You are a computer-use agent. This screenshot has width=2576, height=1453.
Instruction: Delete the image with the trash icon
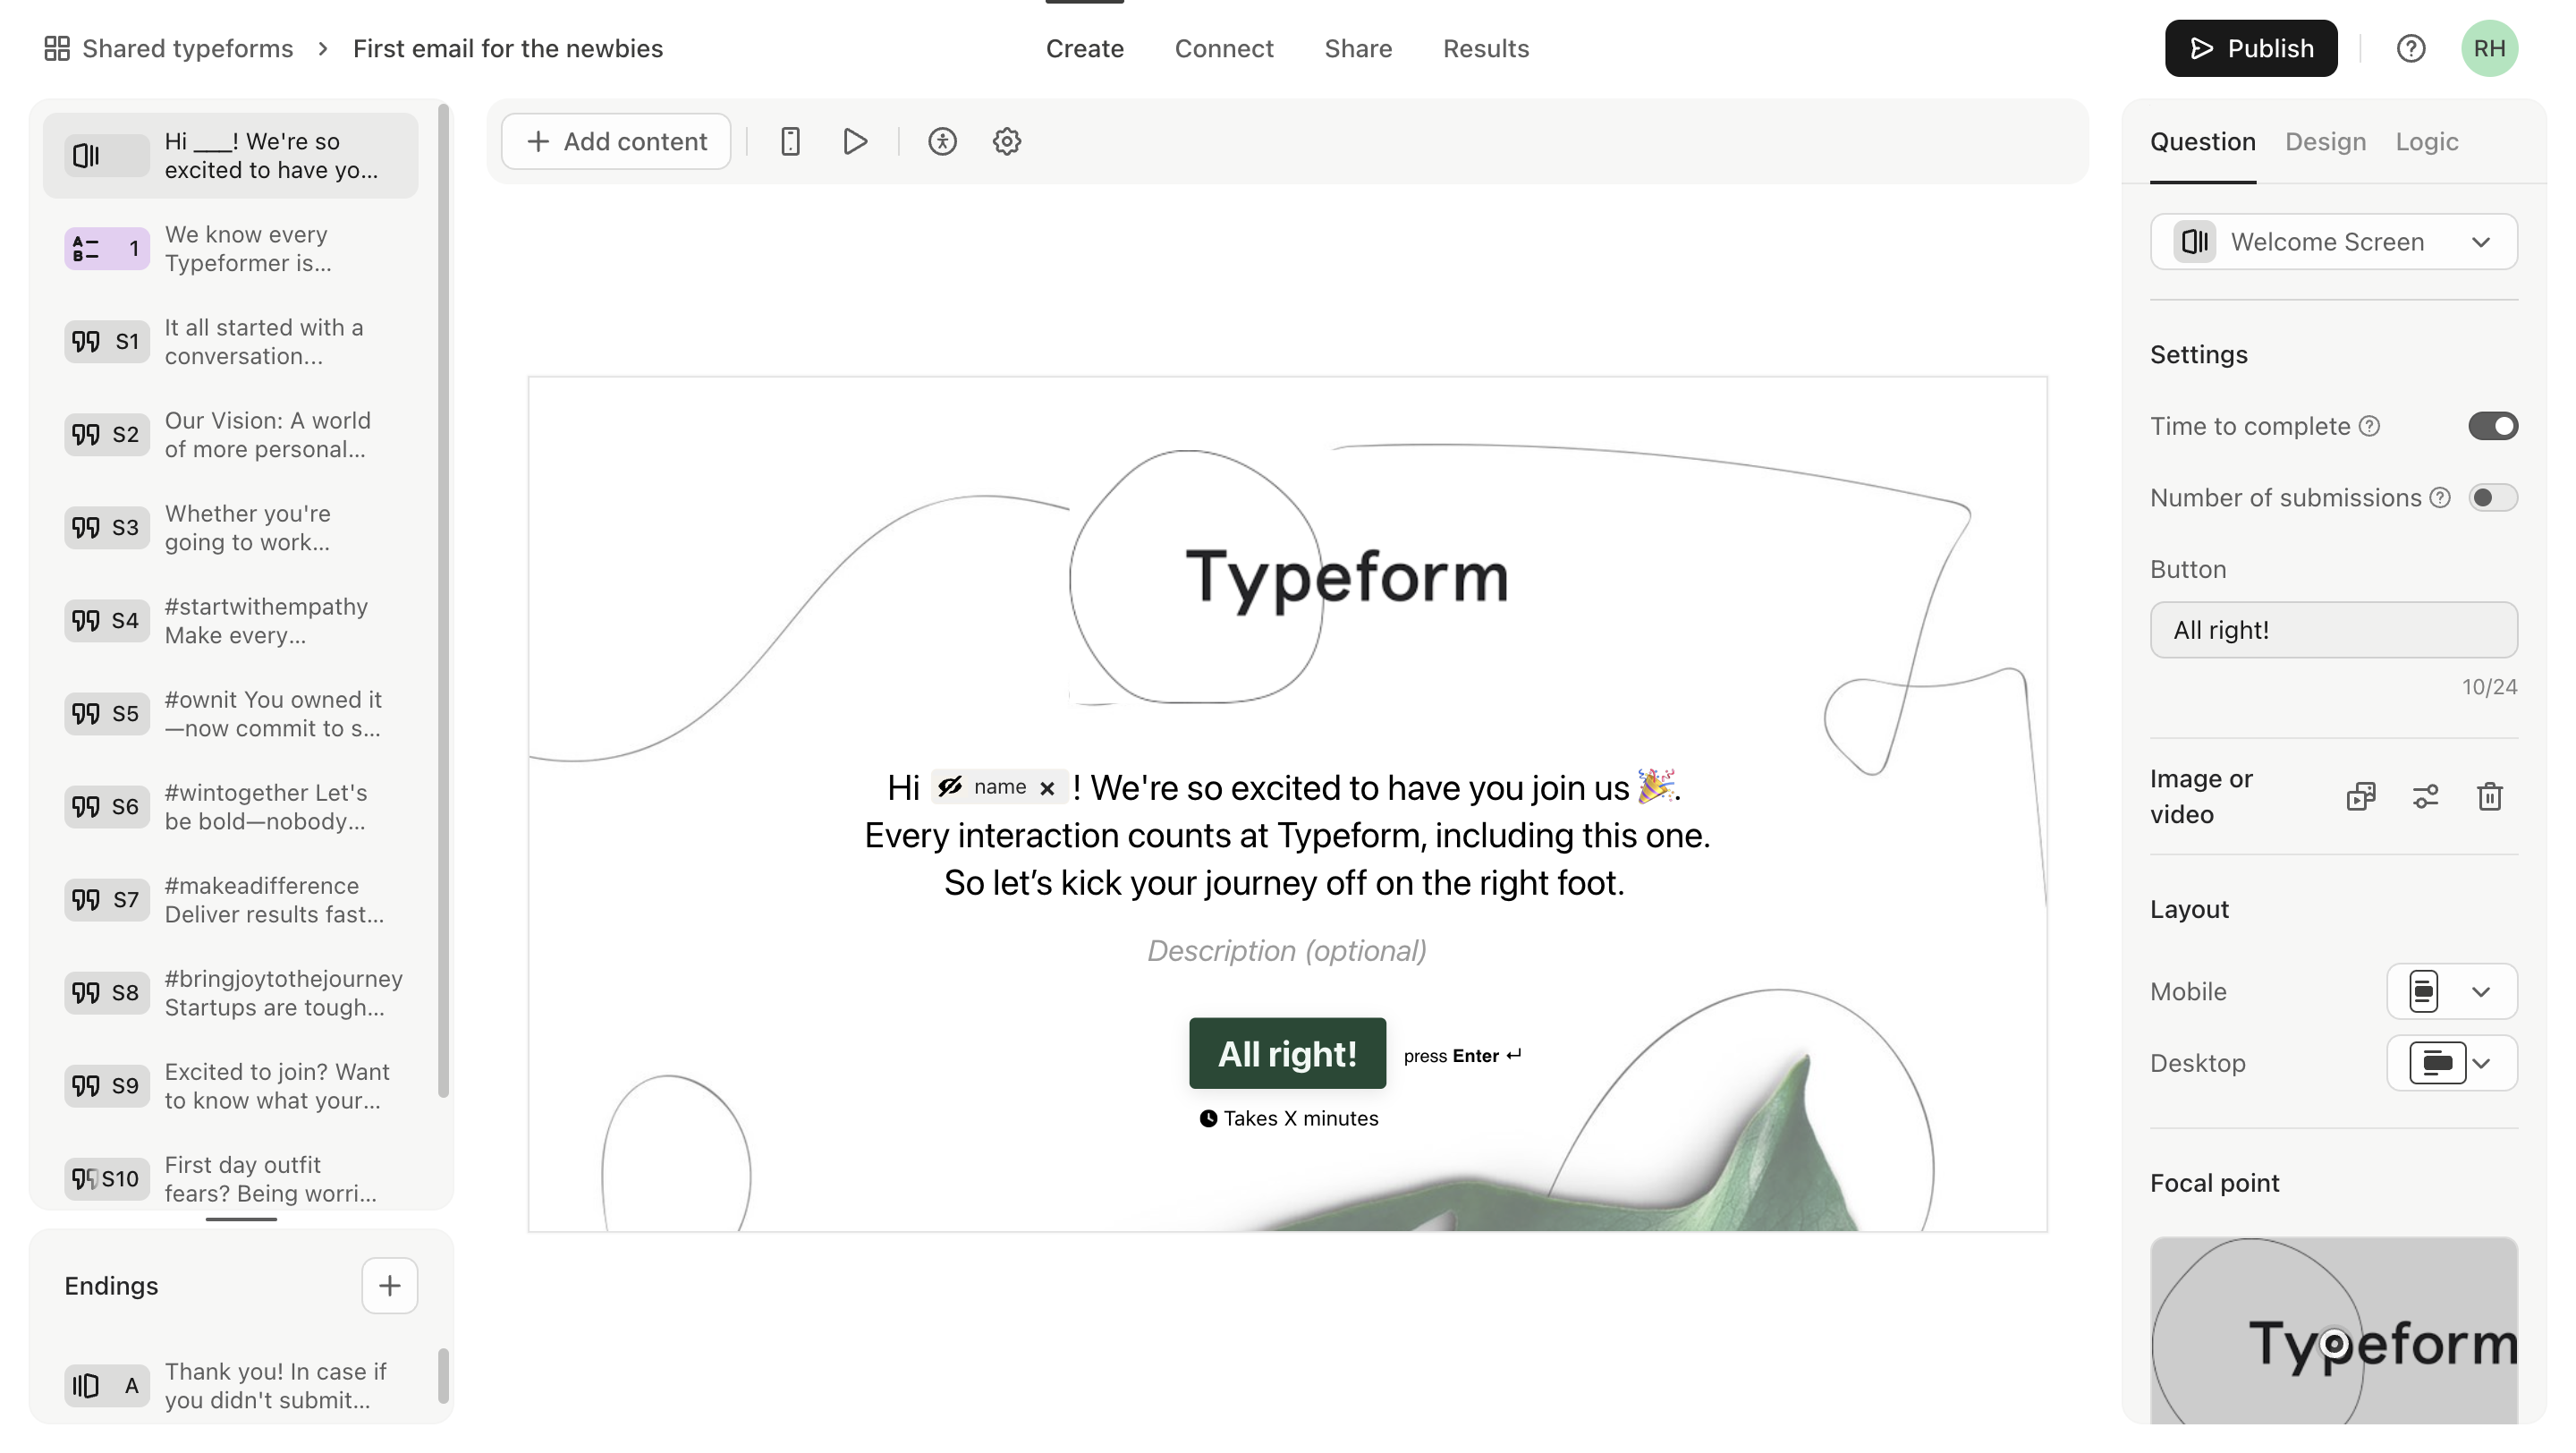[2490, 796]
